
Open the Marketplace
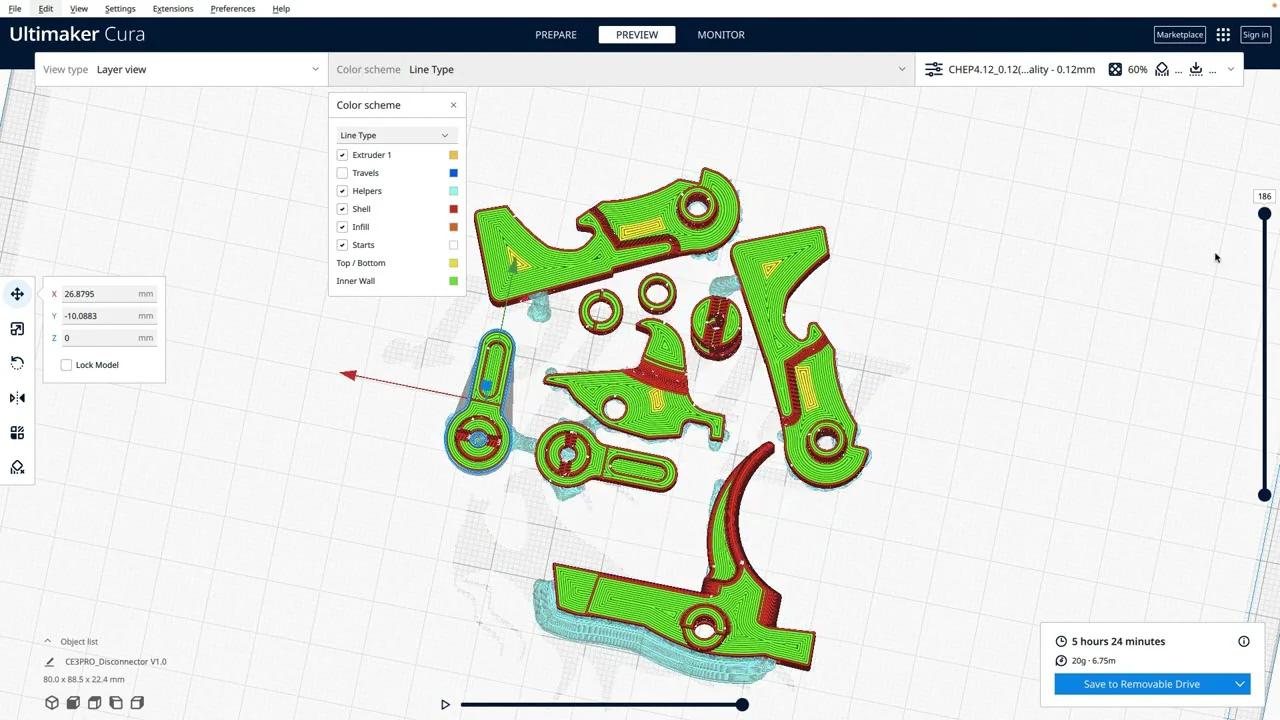[1179, 34]
